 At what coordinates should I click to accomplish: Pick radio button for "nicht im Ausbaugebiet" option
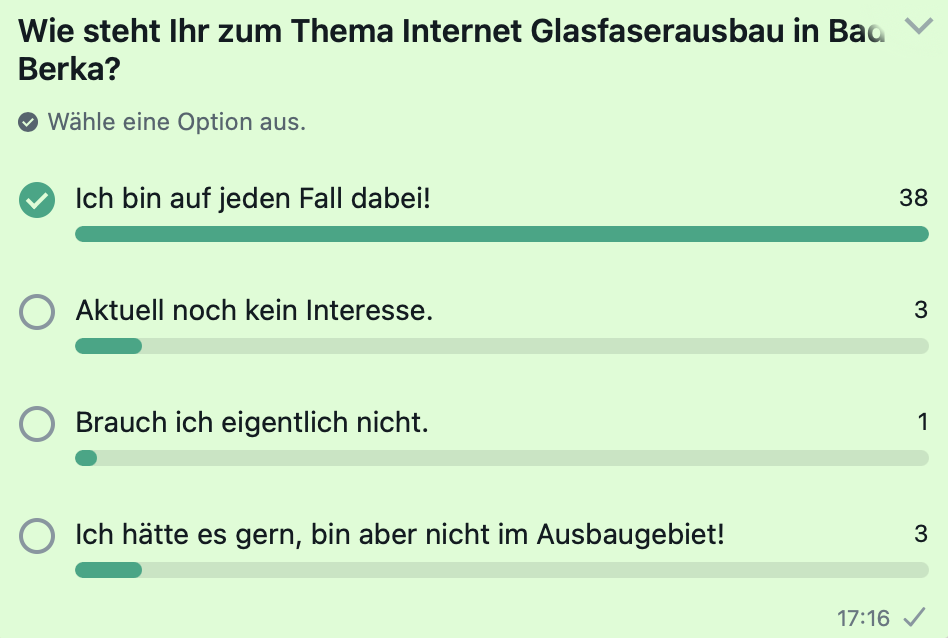coord(37,537)
